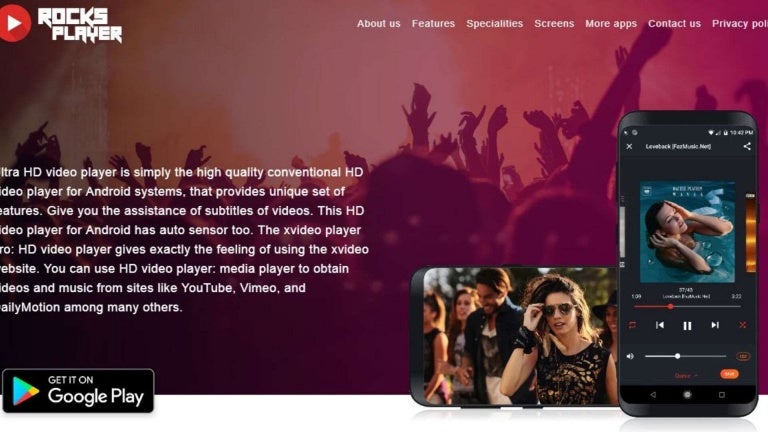Mute using the speaker volume icon

(630, 356)
